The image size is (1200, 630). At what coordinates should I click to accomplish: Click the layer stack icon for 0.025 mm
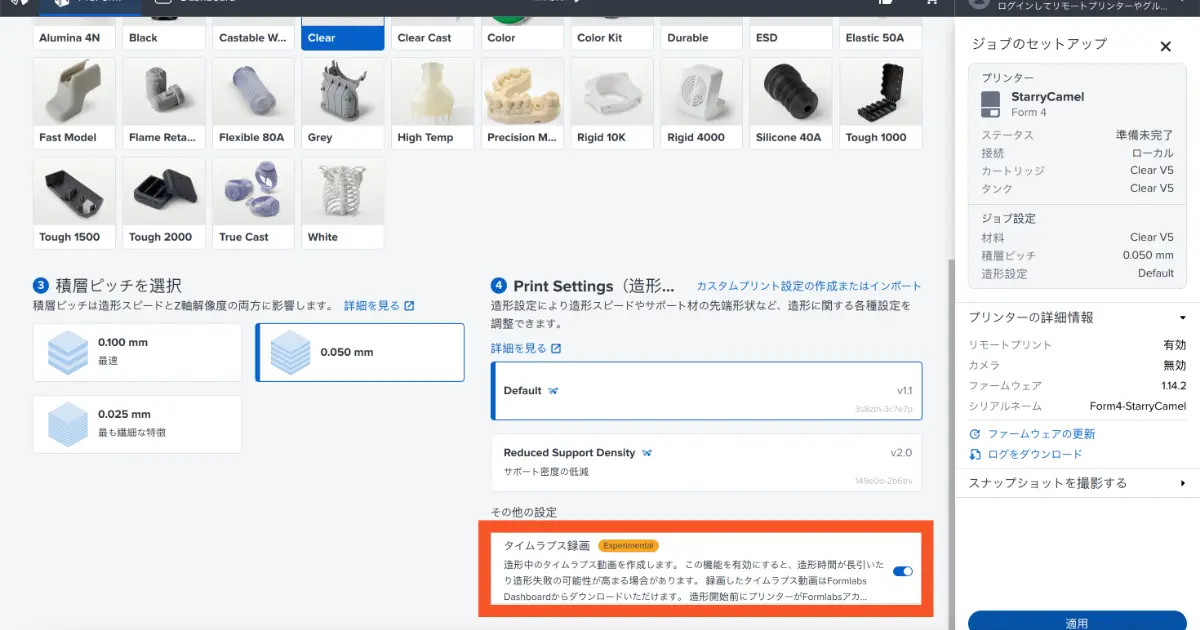[x=68, y=424]
